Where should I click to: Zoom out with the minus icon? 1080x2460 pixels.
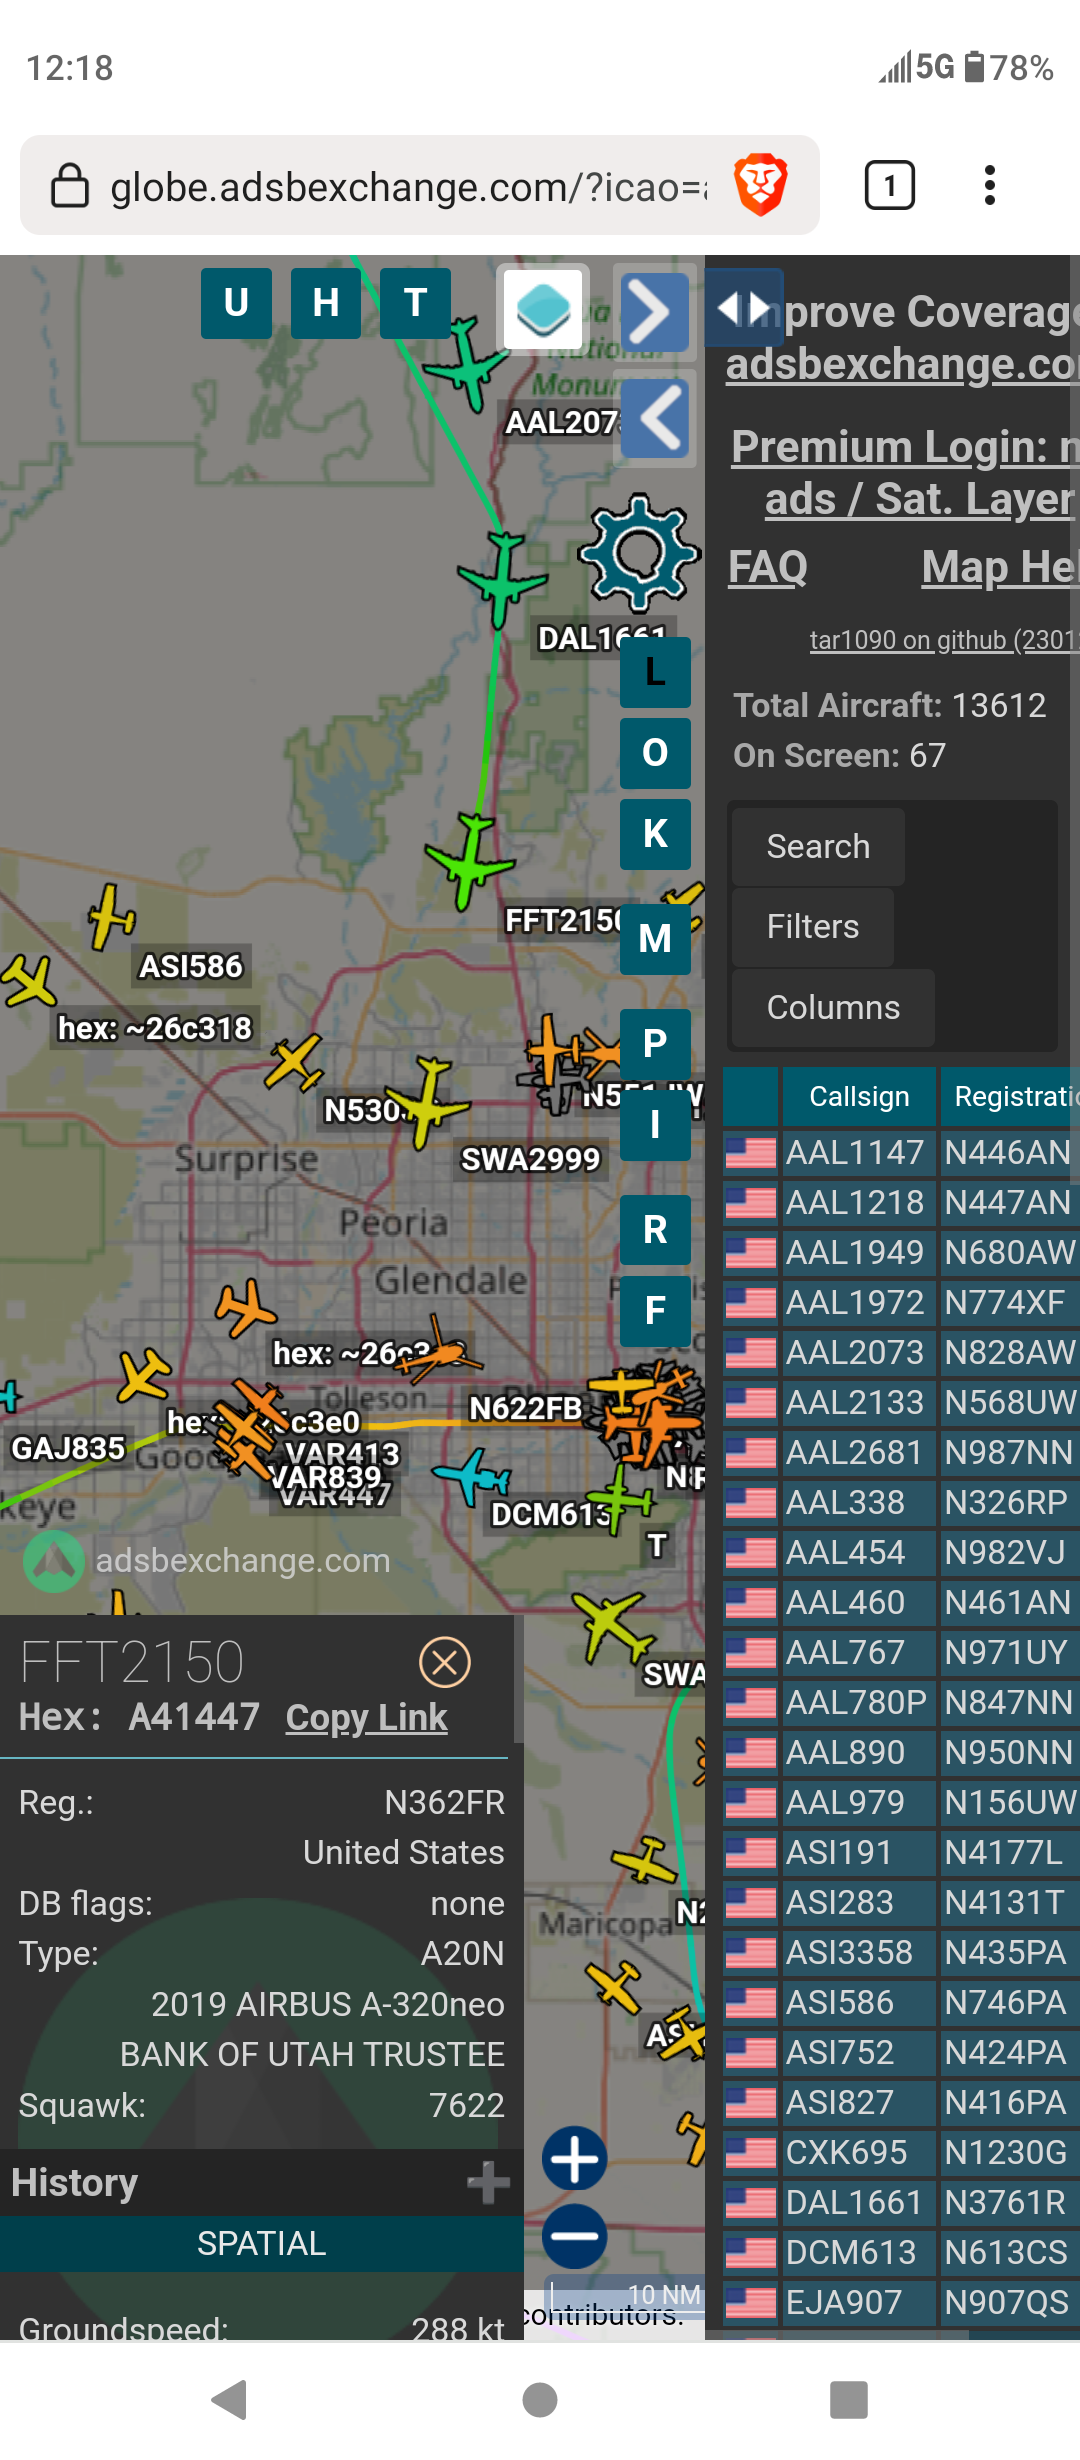(x=574, y=2236)
